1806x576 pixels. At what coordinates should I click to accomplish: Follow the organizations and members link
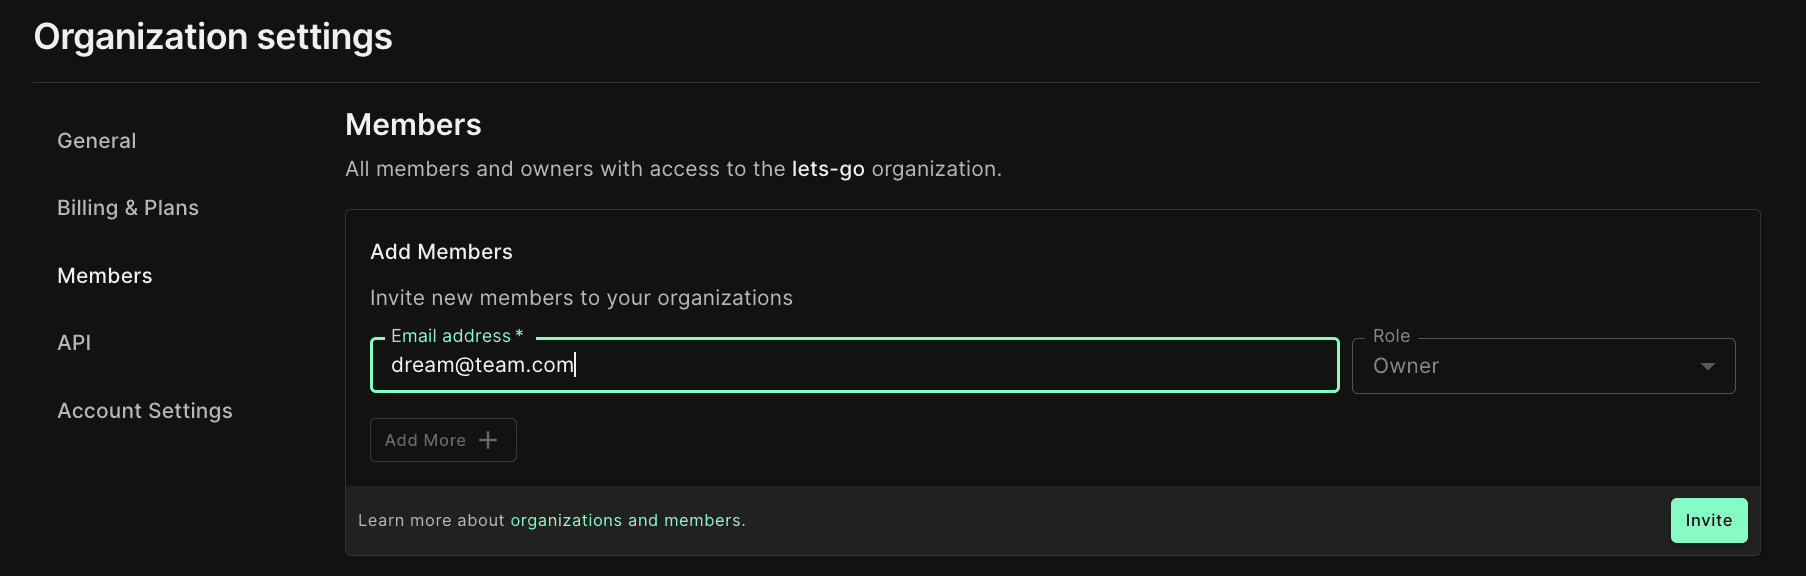(626, 520)
